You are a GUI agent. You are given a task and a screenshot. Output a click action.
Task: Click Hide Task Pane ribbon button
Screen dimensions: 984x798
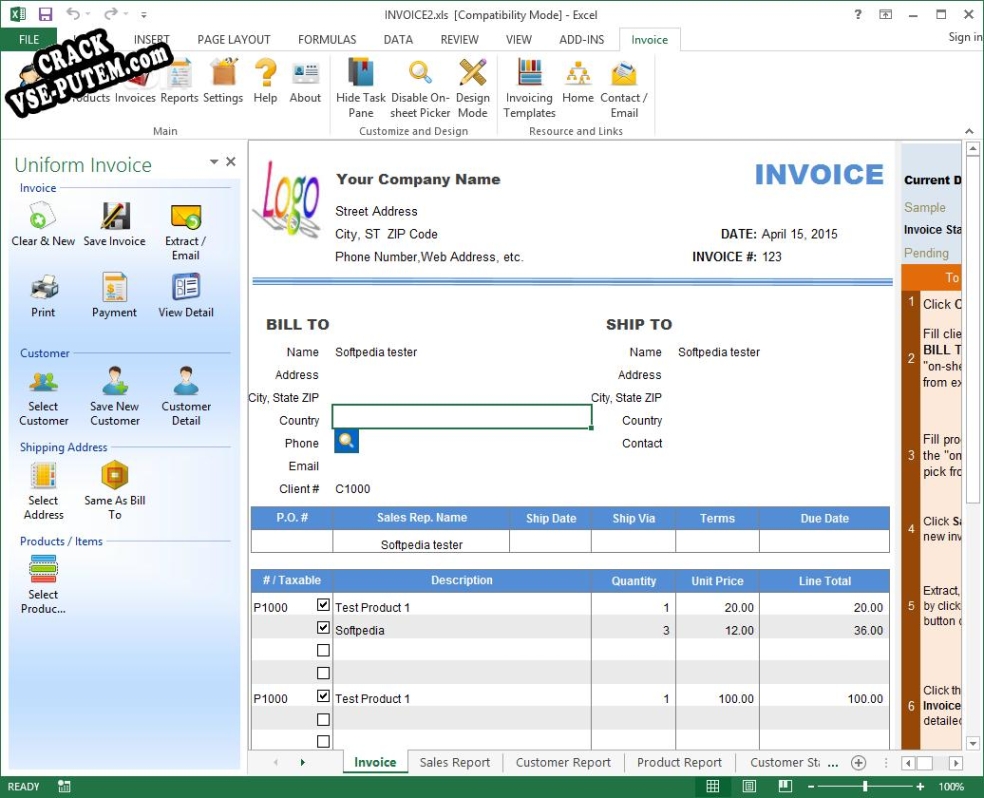click(x=361, y=88)
